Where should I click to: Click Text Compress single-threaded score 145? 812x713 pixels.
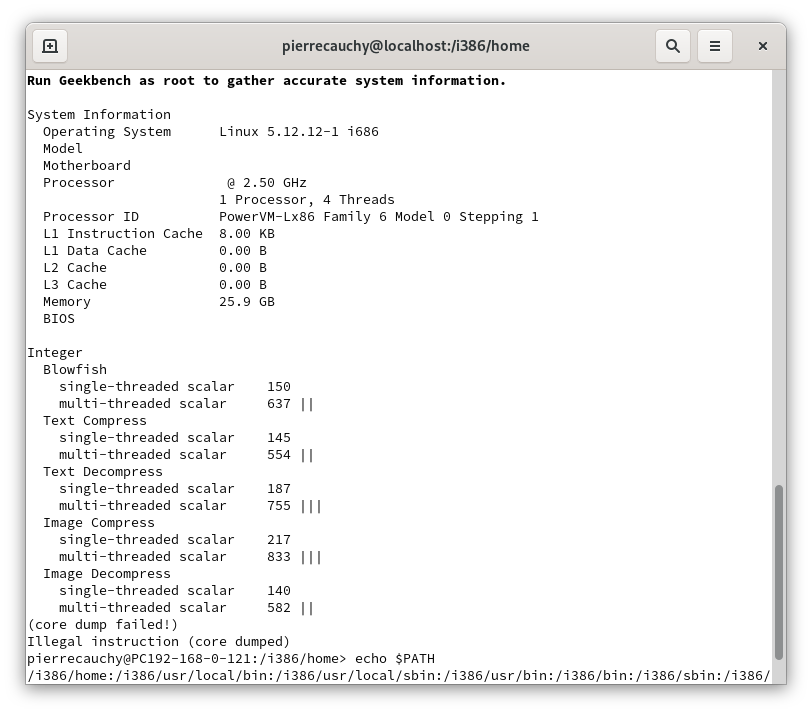tap(279, 438)
